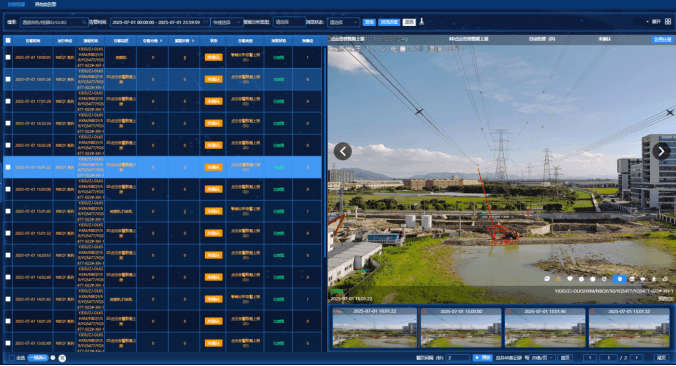Click the heart favorite icon on image
The width and height of the screenshot is (676, 366).
tap(570, 279)
